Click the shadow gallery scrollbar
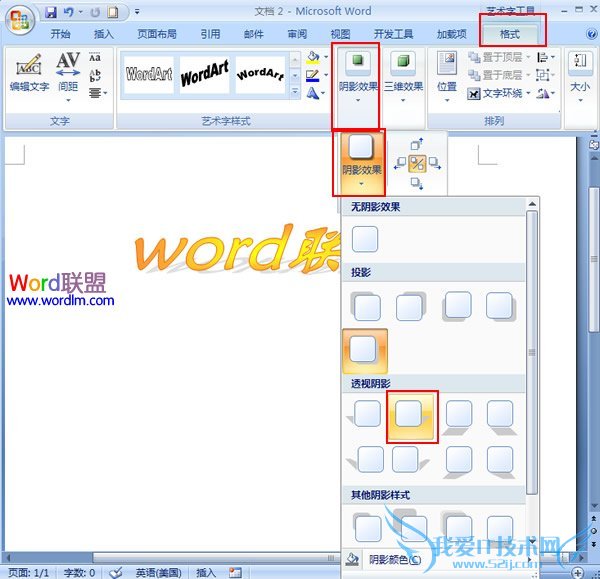Screen dimensions: 600x579 (532, 352)
